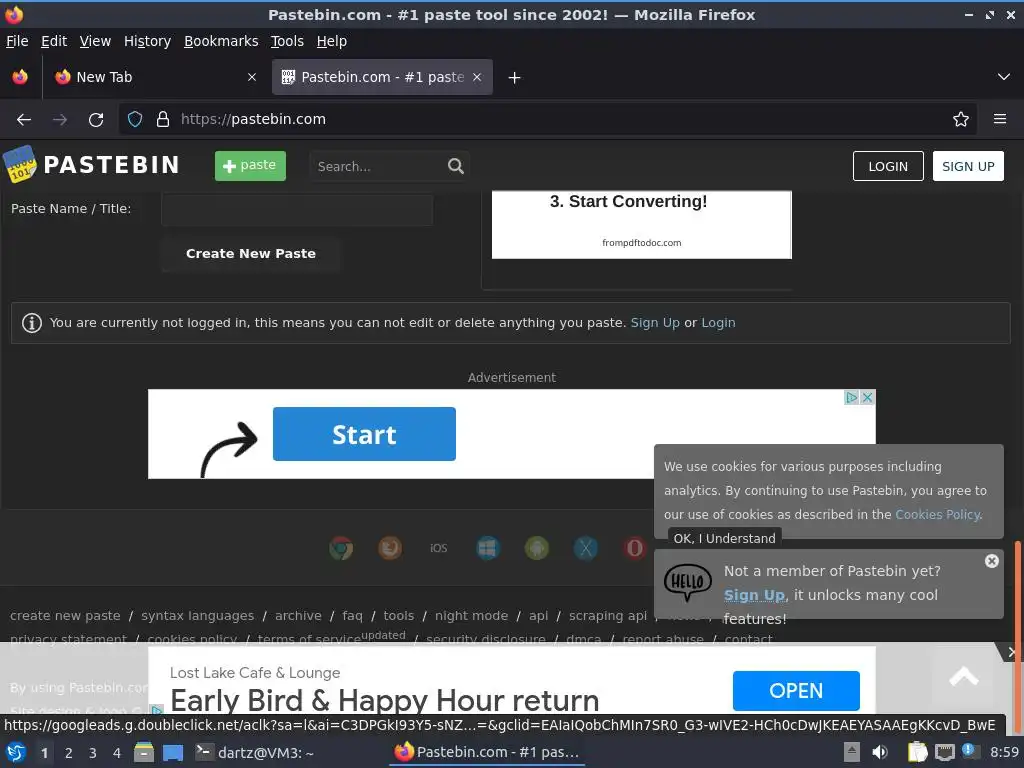Open the tools footer link
Screen dimensions: 1024x768
pyautogui.click(x=398, y=616)
